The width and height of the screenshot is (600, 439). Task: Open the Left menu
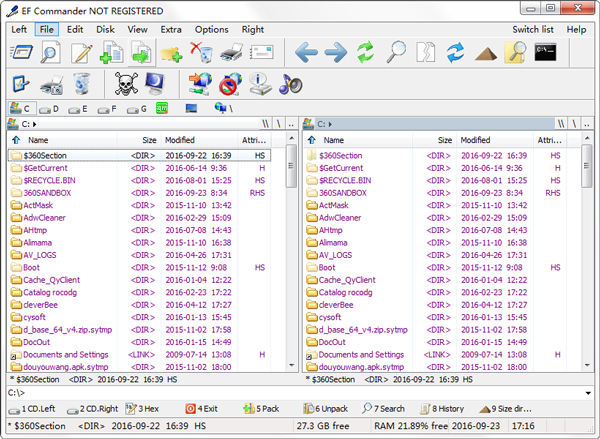tap(19, 29)
